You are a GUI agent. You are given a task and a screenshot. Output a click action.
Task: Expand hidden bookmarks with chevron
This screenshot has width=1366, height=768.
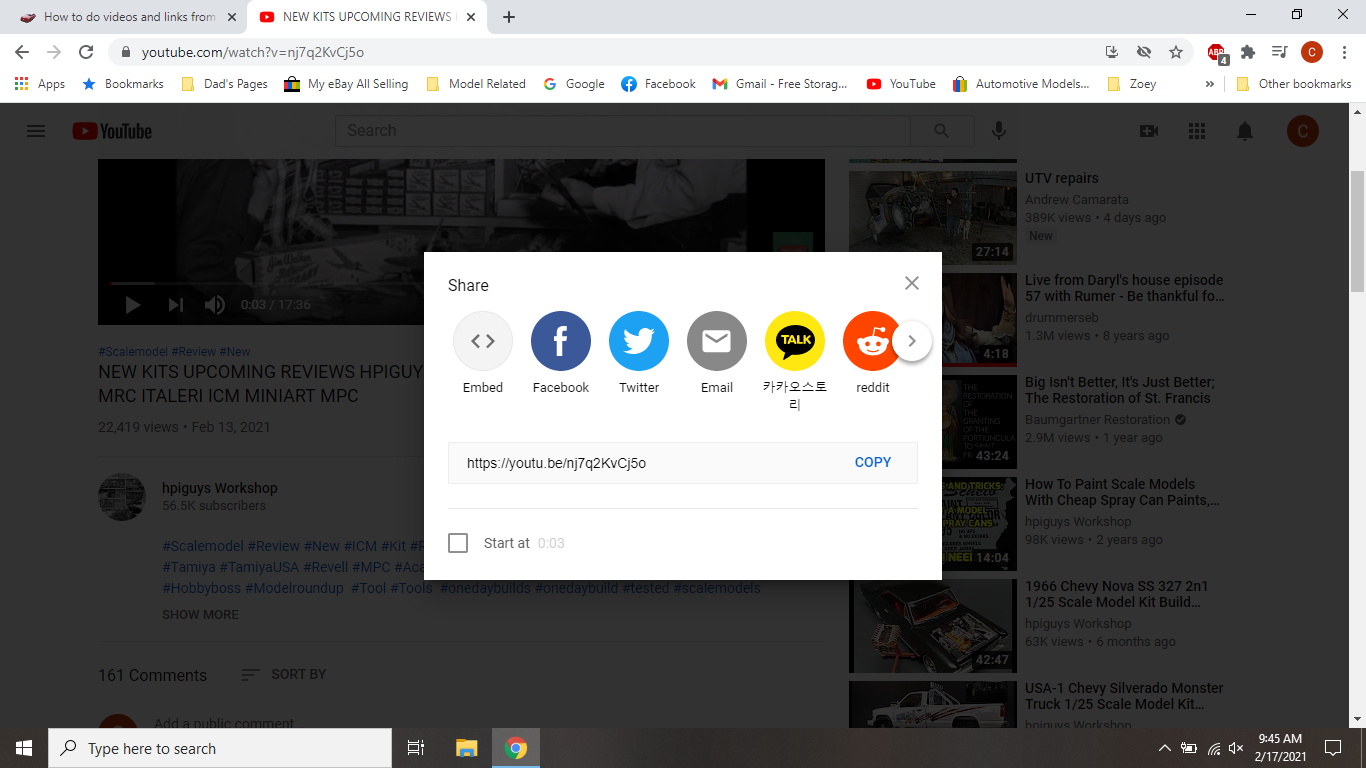1209,84
